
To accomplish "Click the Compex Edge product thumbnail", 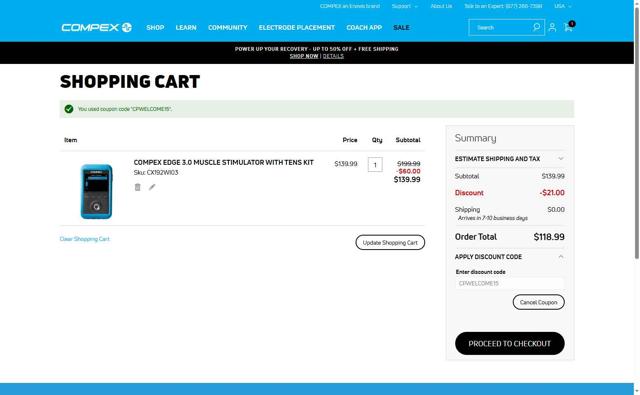I will click(96, 191).
